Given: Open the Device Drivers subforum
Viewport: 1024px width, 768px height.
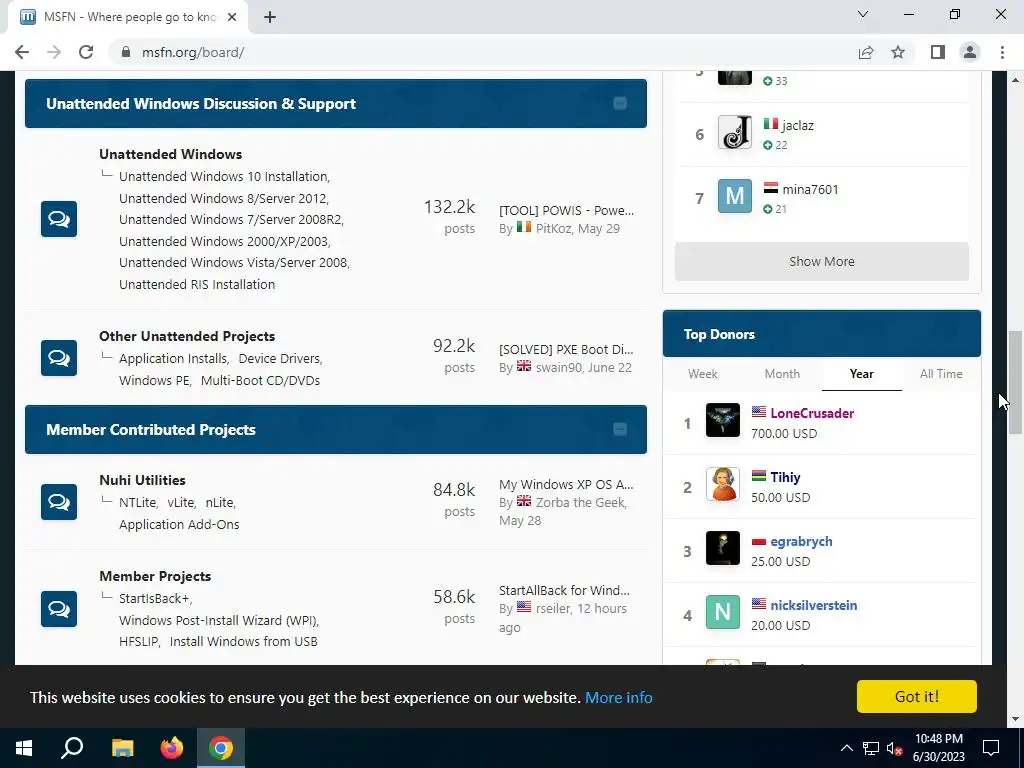Looking at the screenshot, I should [x=280, y=359].
